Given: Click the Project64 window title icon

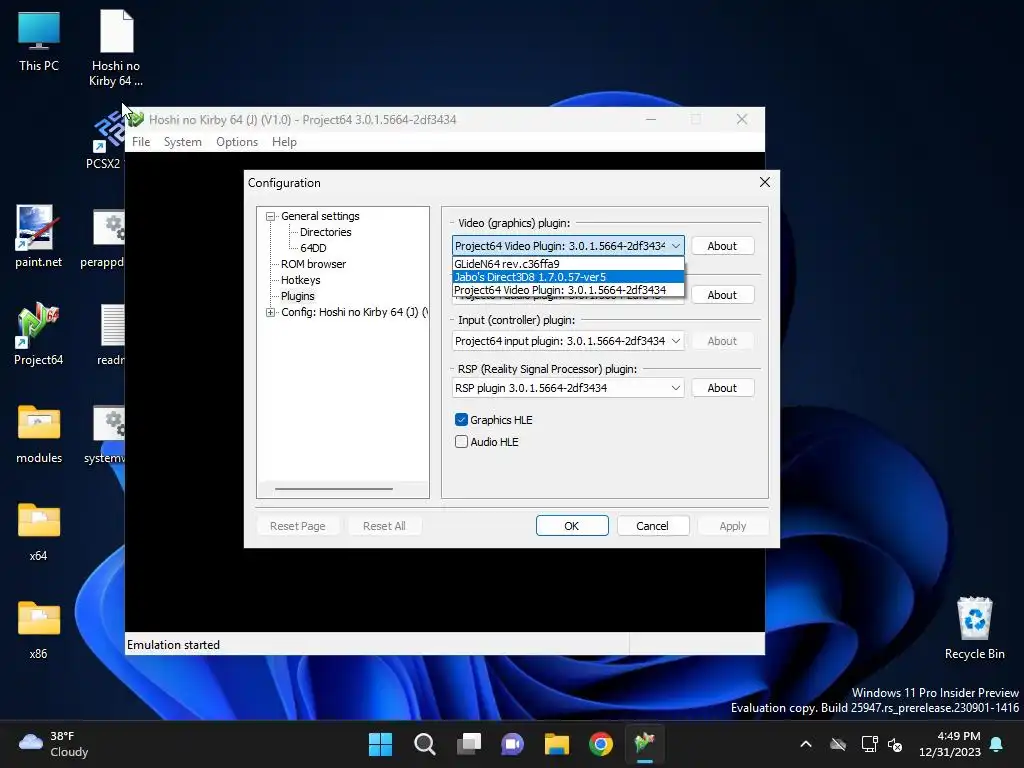Looking at the screenshot, I should (x=135, y=120).
